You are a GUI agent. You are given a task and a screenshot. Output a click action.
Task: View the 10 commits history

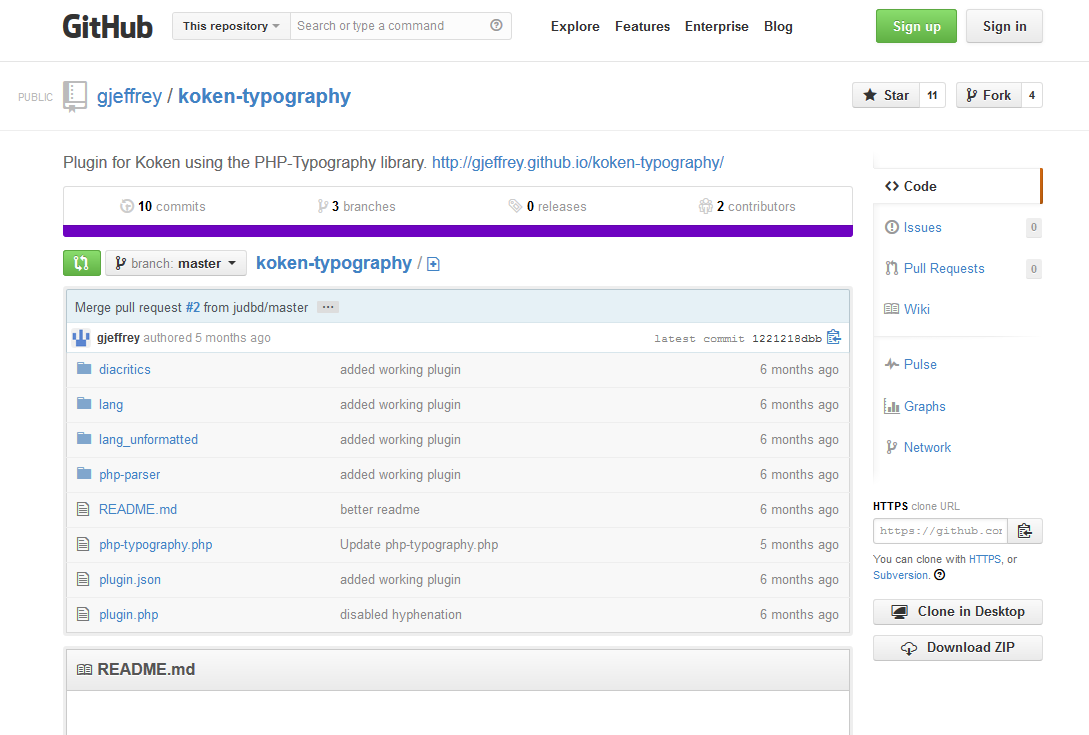coord(163,206)
